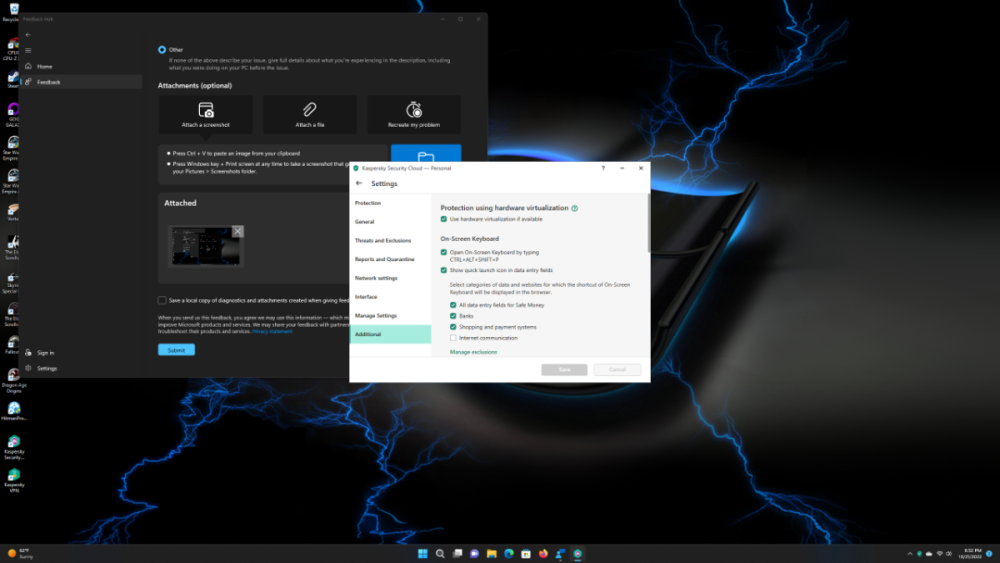Toggle Open On-Screen Keyboard by typing shortcut
The width and height of the screenshot is (1000, 563).
(x=444, y=252)
